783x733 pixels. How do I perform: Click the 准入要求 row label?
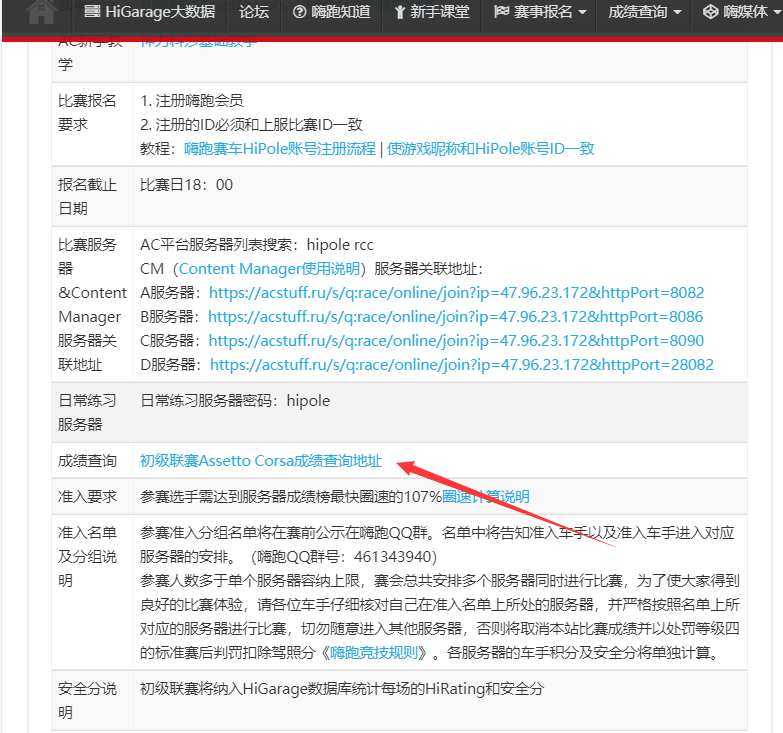87,496
